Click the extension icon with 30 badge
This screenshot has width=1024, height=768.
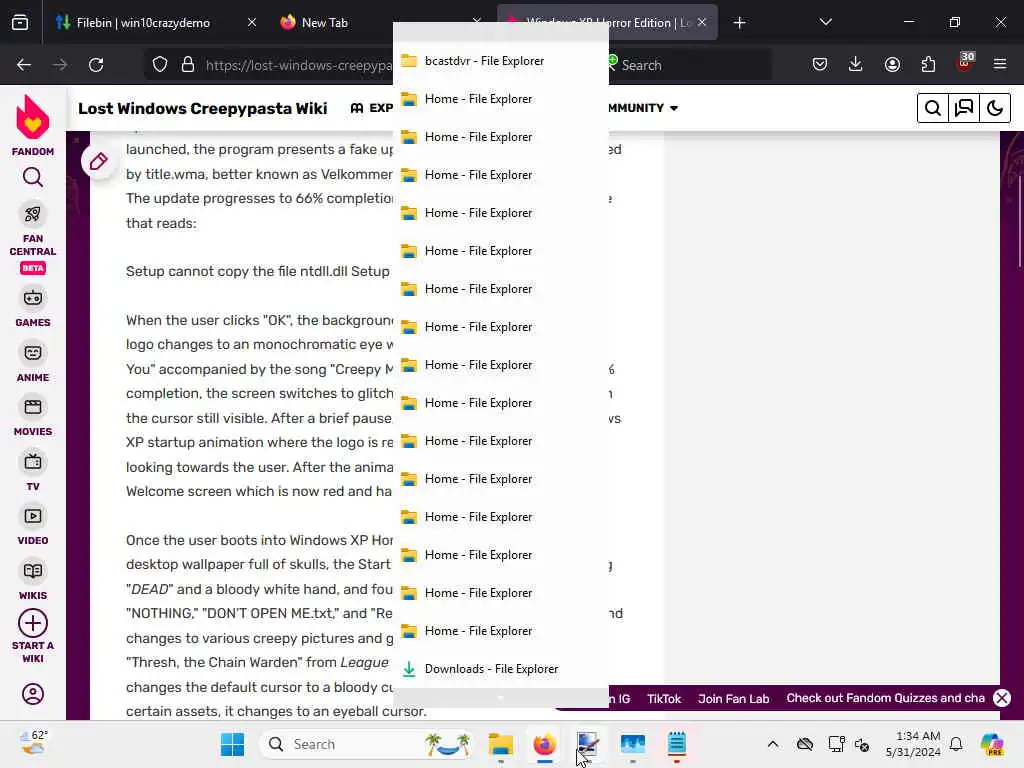click(x=965, y=63)
